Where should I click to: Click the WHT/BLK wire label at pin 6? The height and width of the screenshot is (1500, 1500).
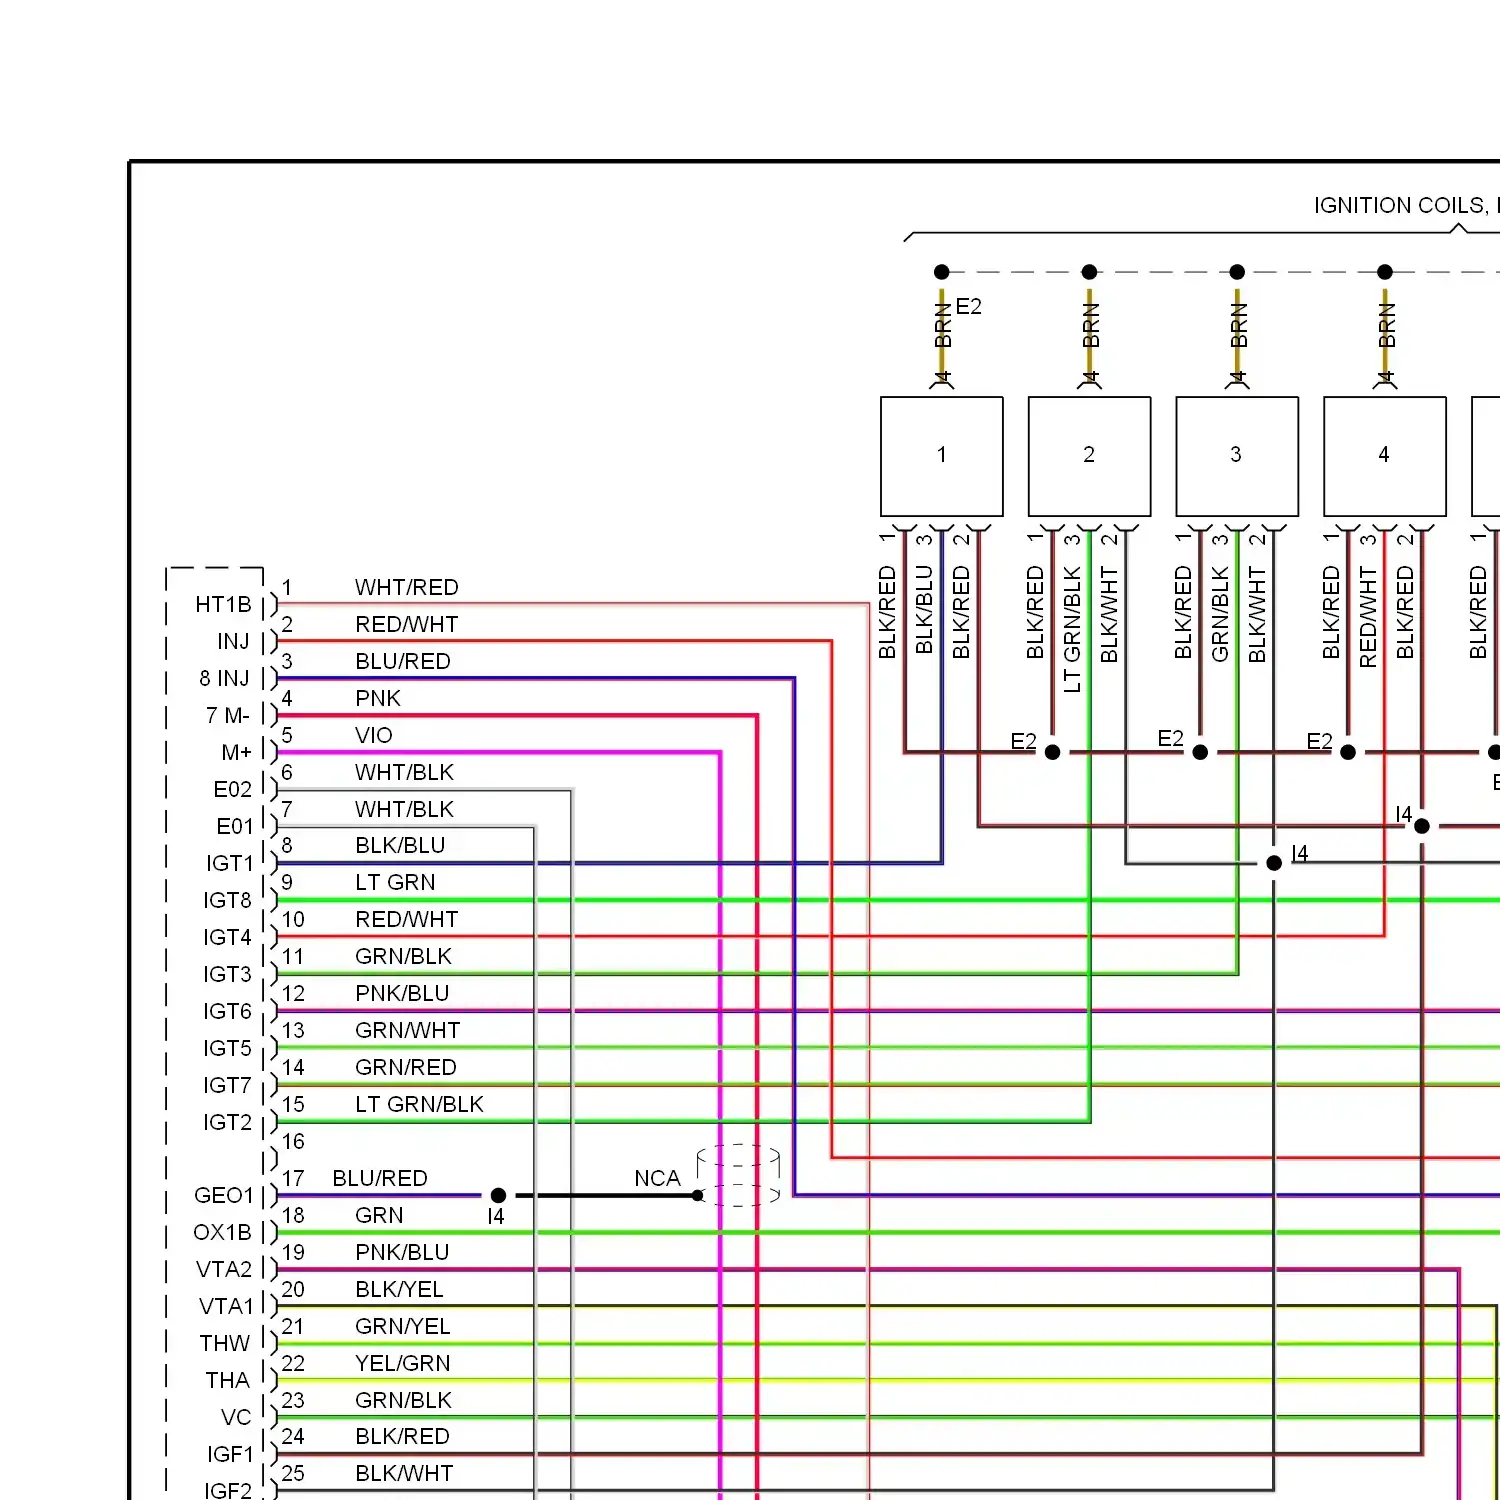point(405,773)
